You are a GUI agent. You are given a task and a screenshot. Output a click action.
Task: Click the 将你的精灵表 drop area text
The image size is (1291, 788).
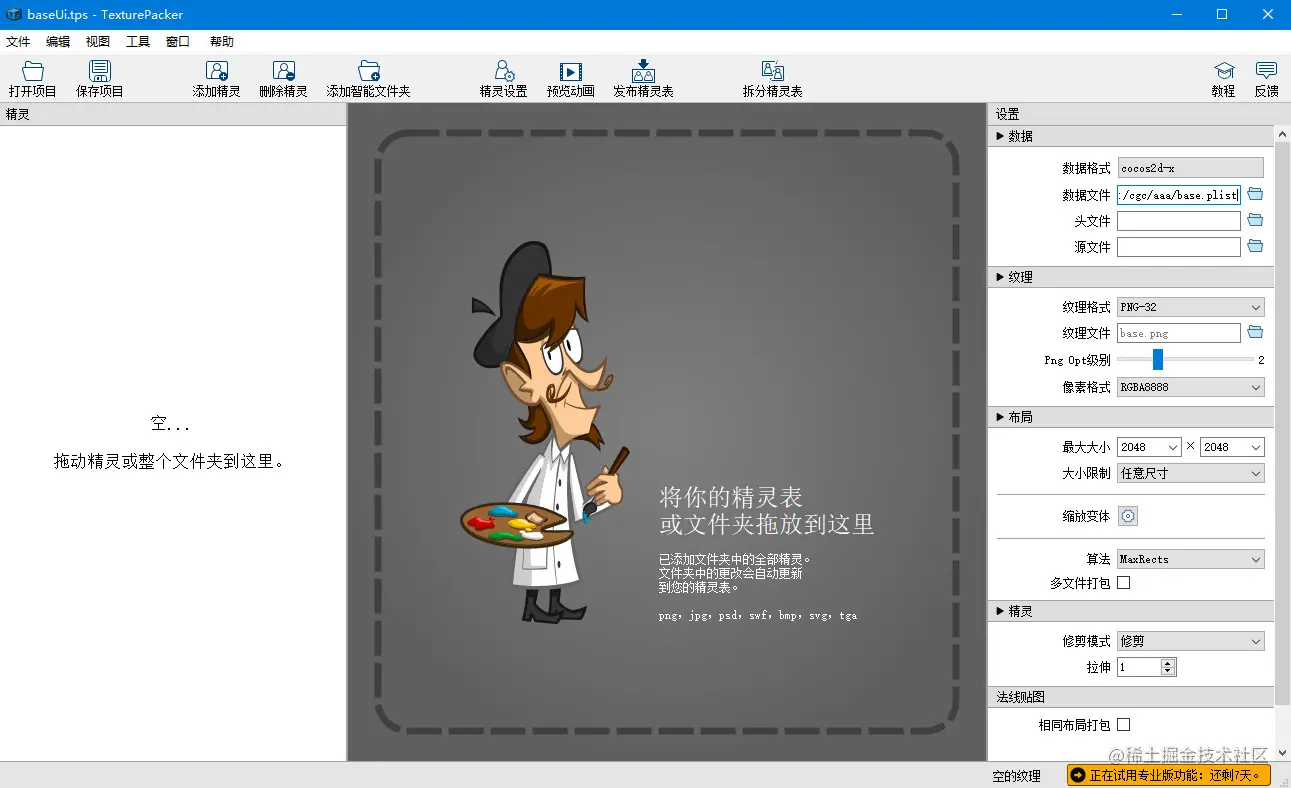coord(731,496)
